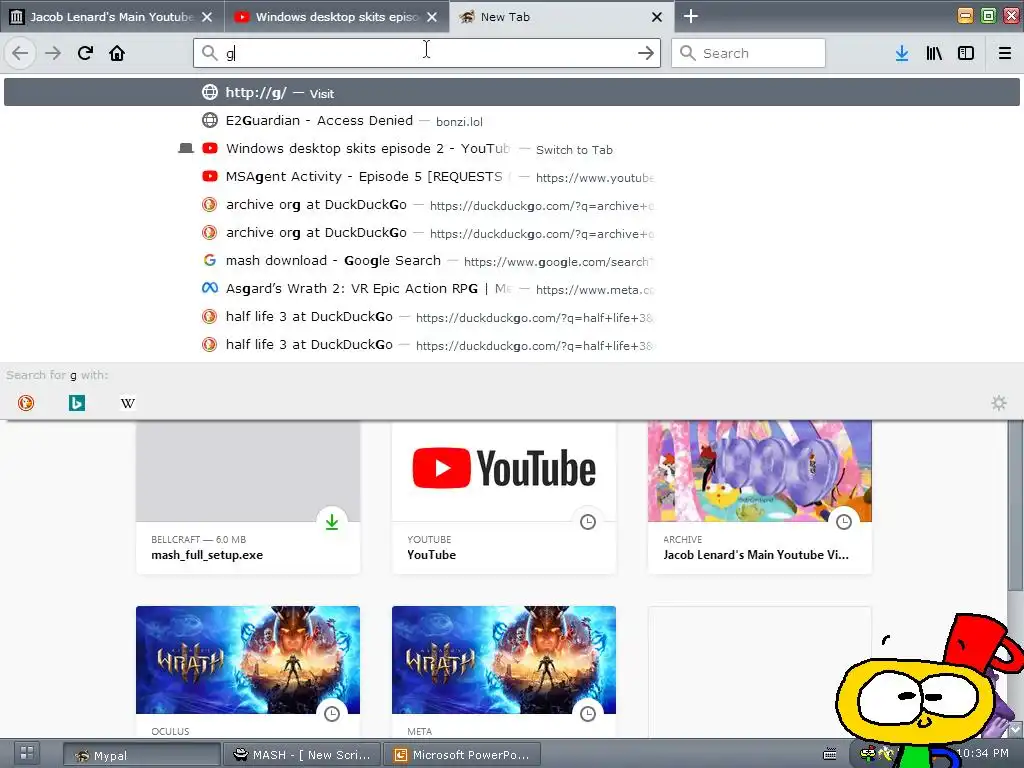Click the download icon on mash_full_setup.exe tile
1024x768 pixels.
click(332, 522)
